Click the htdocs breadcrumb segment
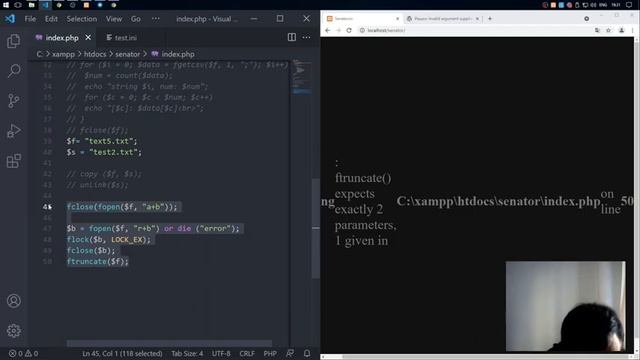This screenshot has height=360, width=640. pyautogui.click(x=95, y=54)
